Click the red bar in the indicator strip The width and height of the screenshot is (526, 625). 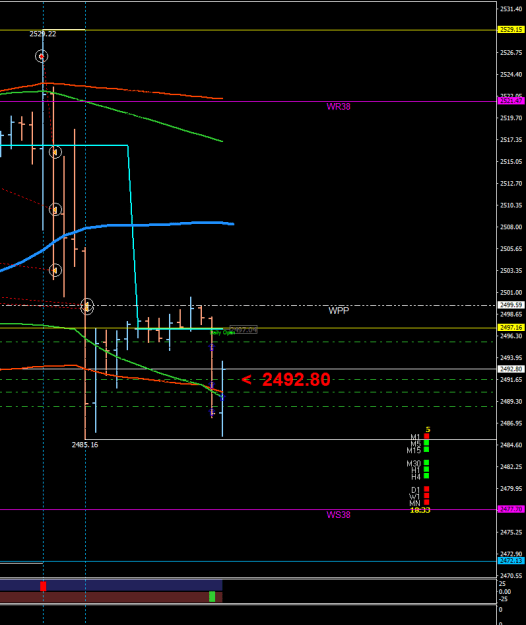point(43,586)
